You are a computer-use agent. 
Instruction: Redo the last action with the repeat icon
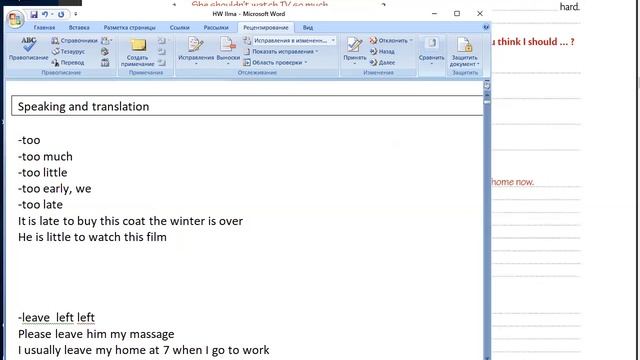coord(61,14)
